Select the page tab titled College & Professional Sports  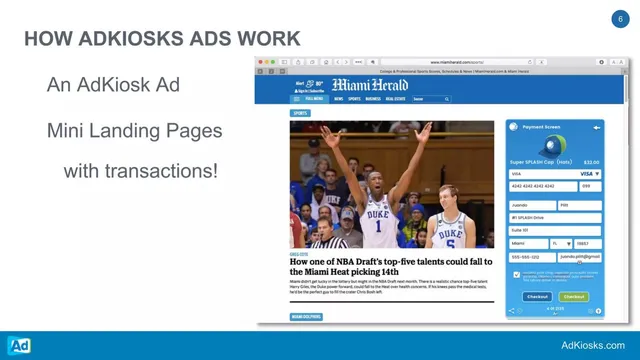[454, 71]
